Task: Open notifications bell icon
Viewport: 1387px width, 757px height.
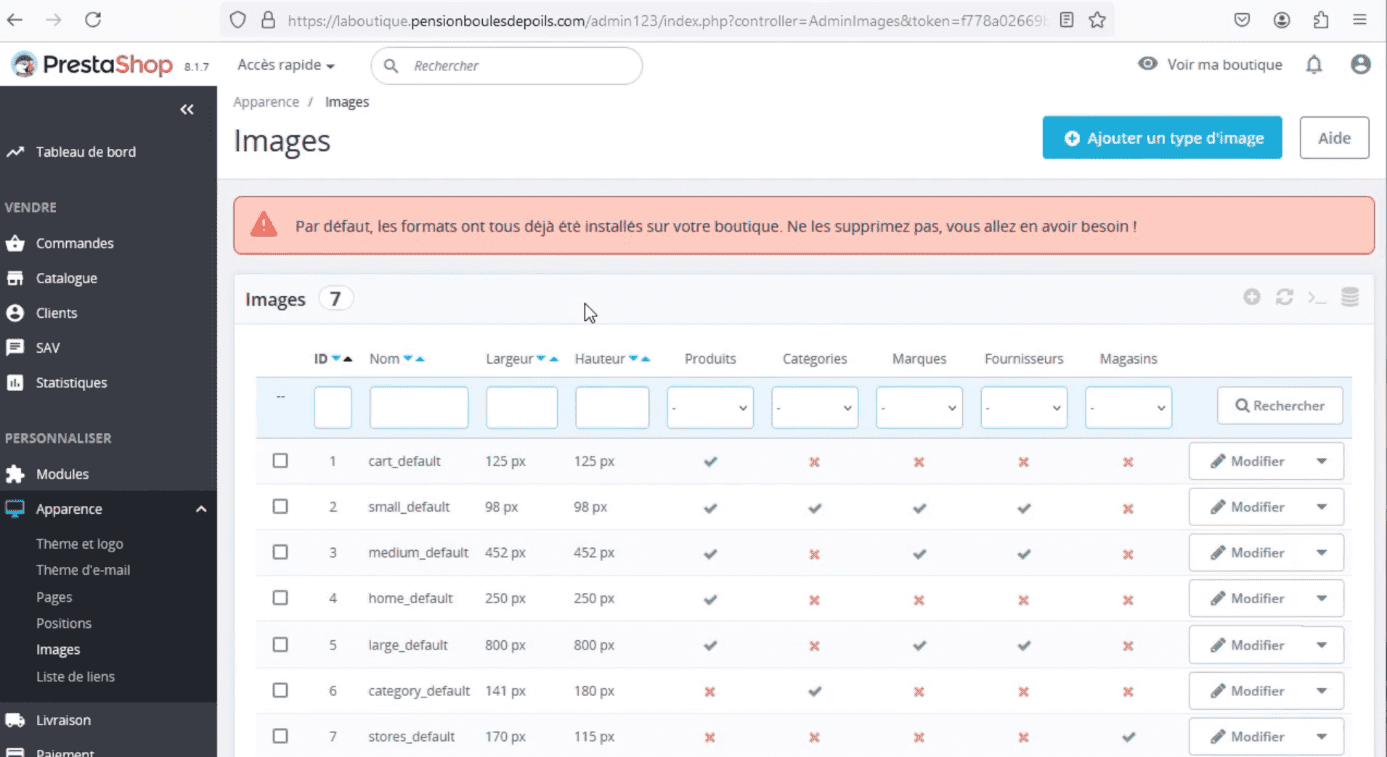Action: [1314, 65]
